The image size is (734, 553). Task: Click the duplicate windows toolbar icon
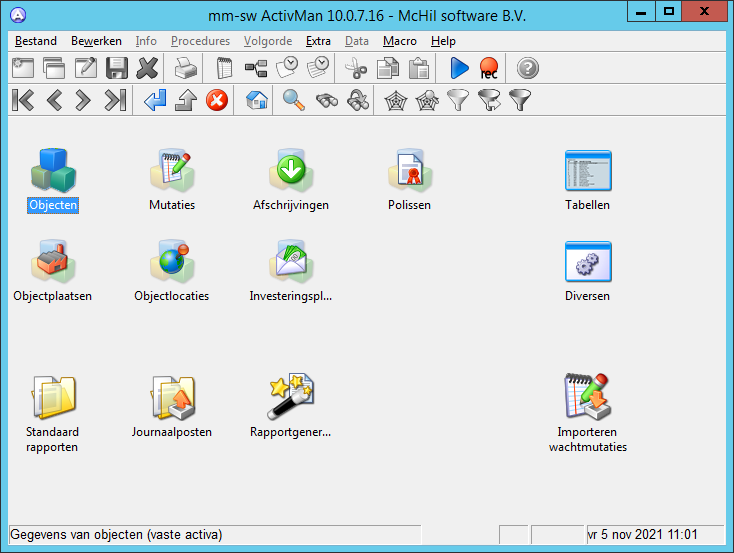(54, 68)
